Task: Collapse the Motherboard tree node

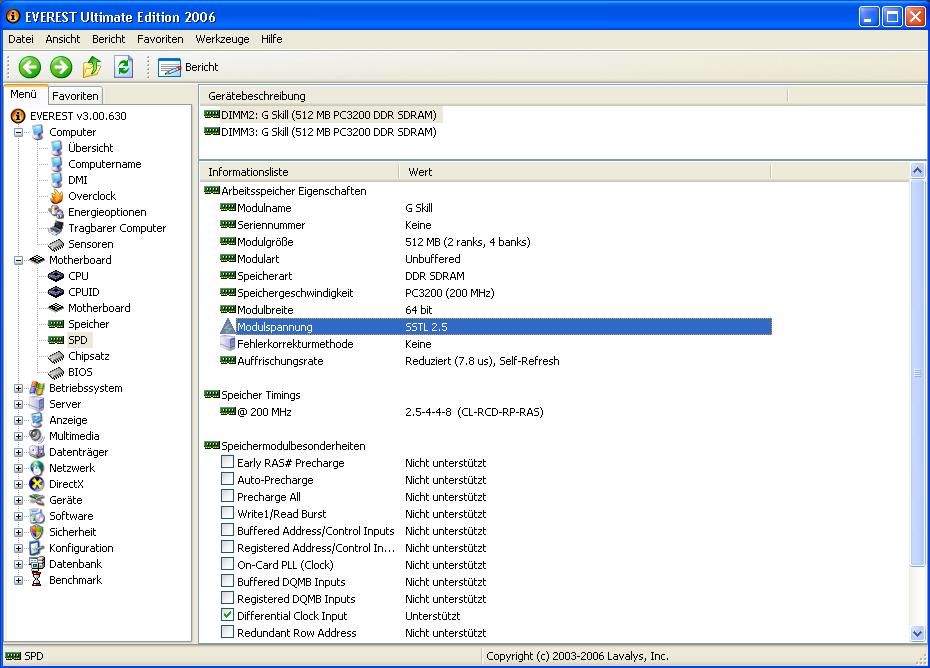Action: point(18,260)
